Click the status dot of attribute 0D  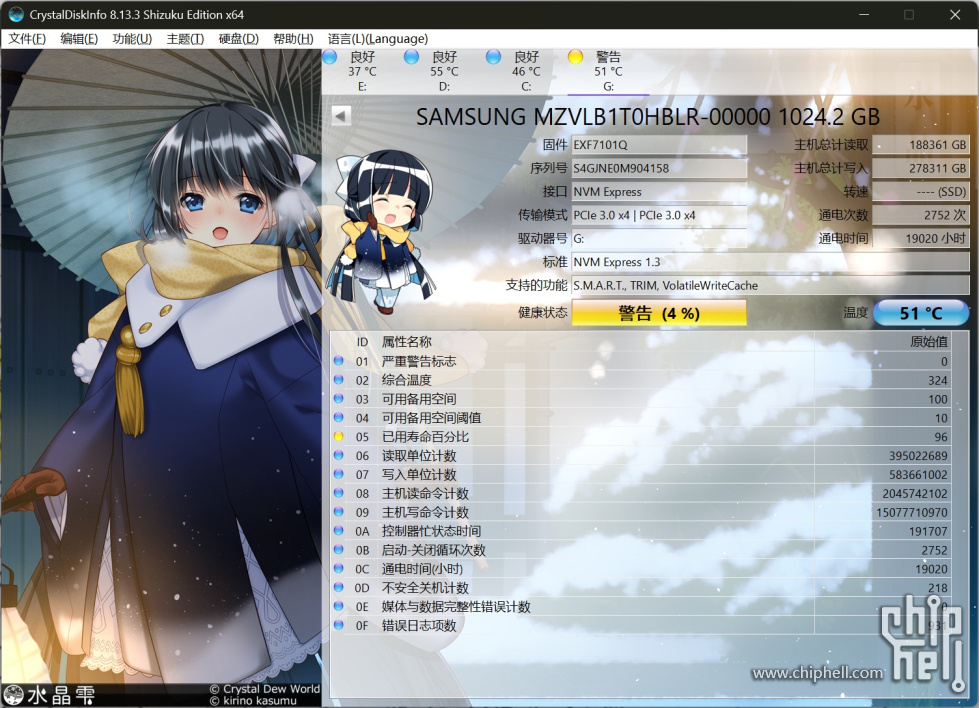coord(339,587)
